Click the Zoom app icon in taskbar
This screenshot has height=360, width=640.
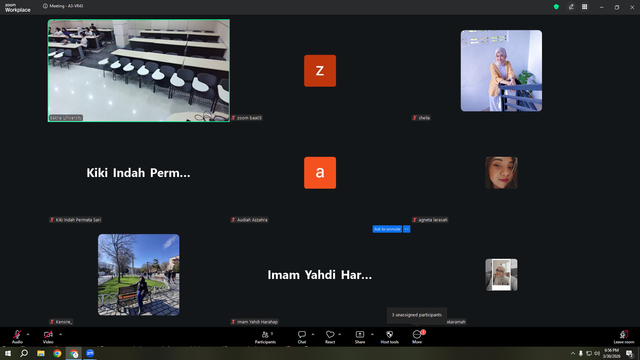coord(90,353)
